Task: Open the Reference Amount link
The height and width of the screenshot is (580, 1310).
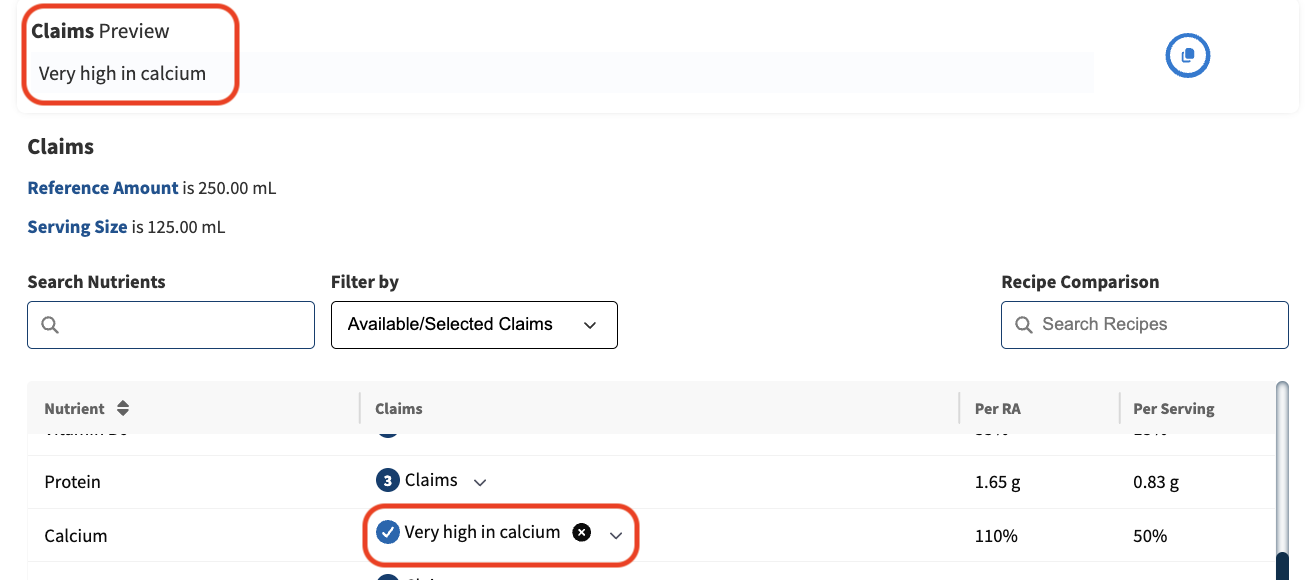Action: pyautogui.click(x=103, y=188)
